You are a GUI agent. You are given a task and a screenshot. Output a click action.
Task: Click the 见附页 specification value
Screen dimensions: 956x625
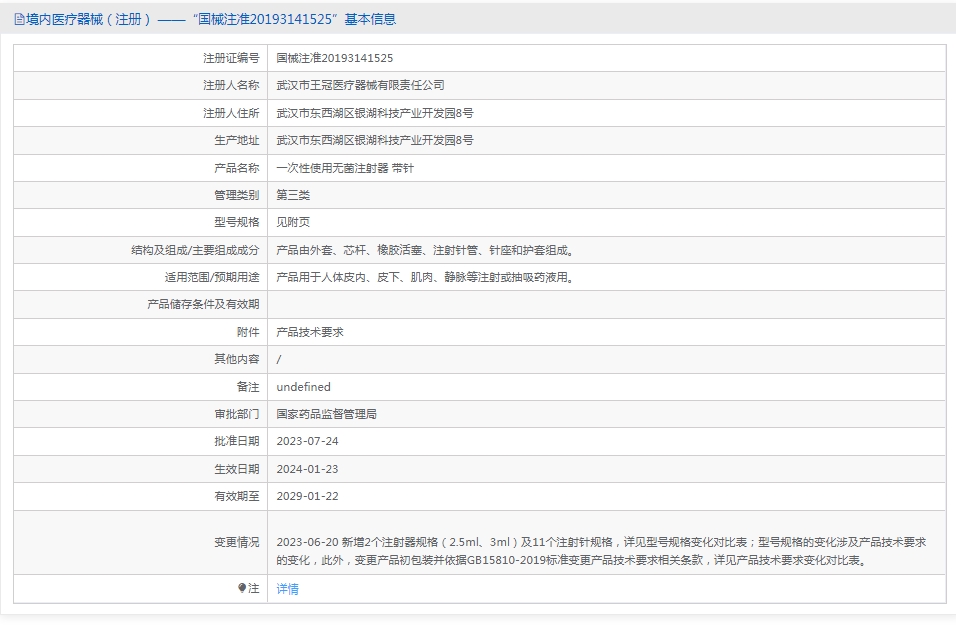point(293,222)
